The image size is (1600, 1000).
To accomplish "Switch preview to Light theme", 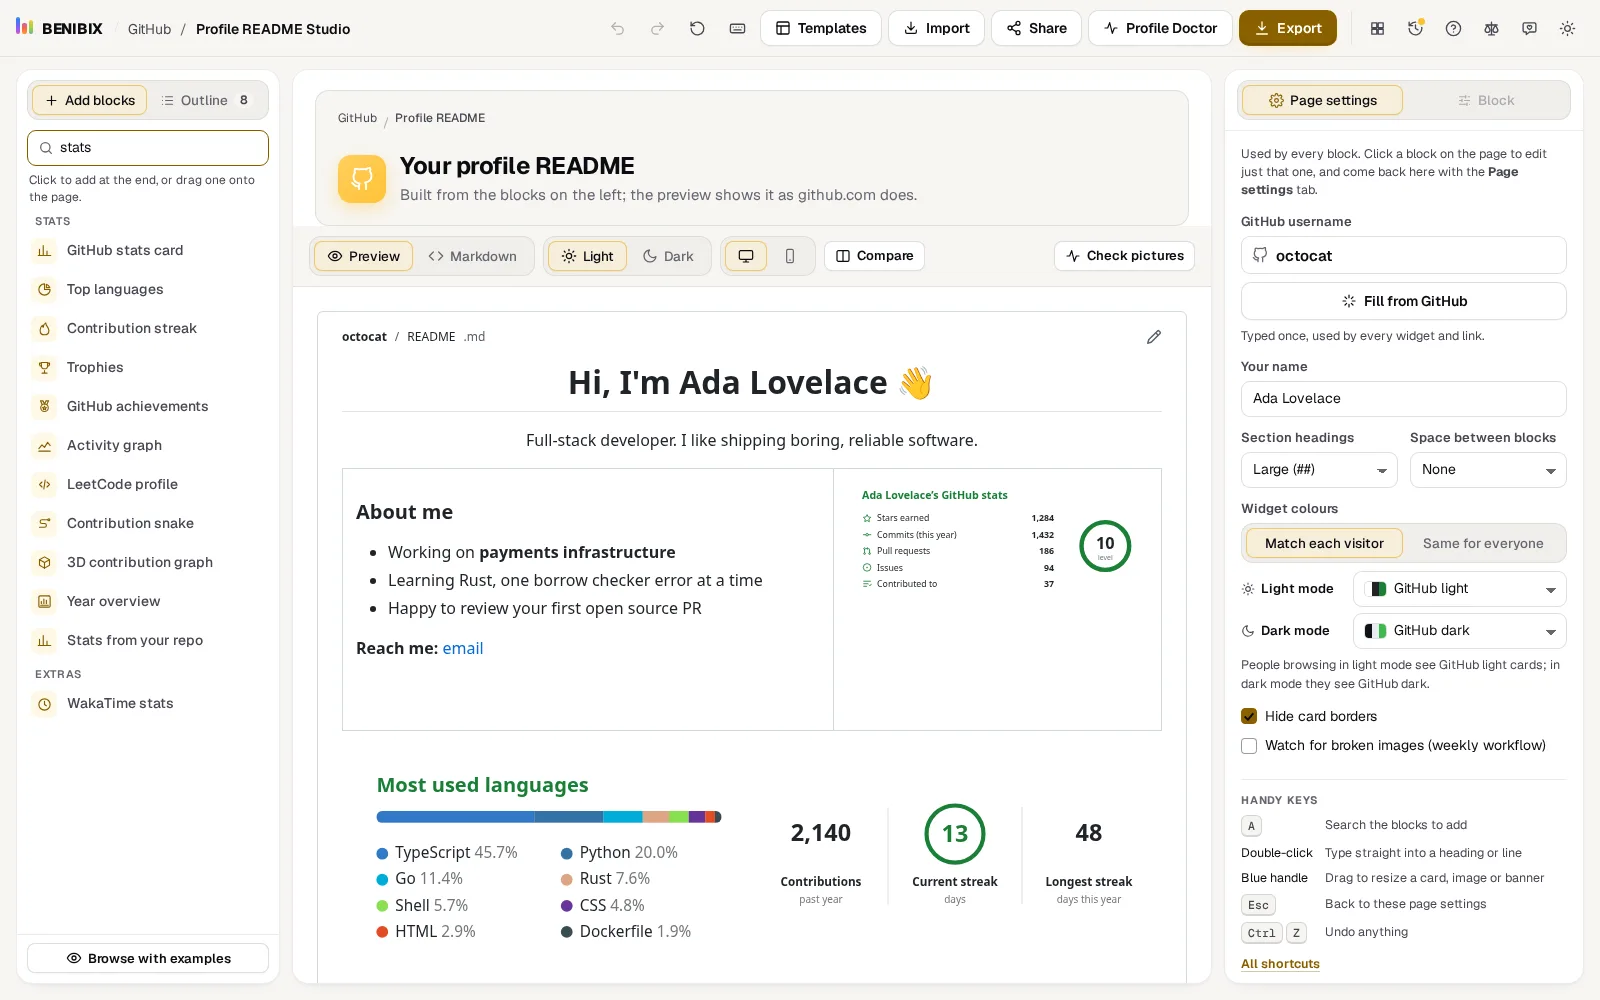I will 587,256.
